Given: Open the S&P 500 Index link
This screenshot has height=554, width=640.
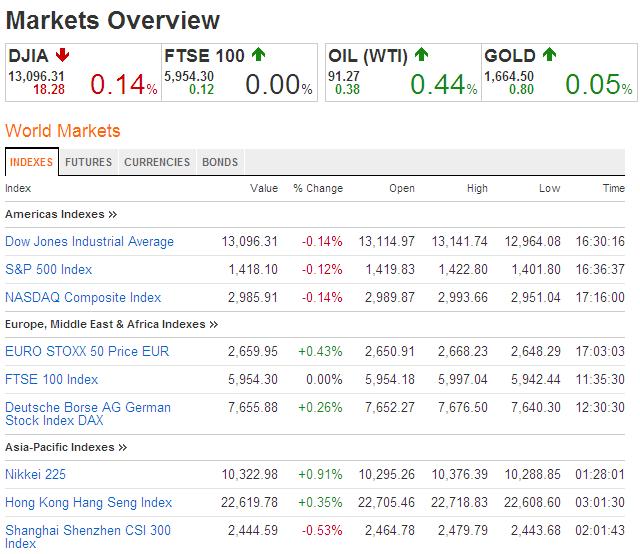Looking at the screenshot, I should 49,269.
